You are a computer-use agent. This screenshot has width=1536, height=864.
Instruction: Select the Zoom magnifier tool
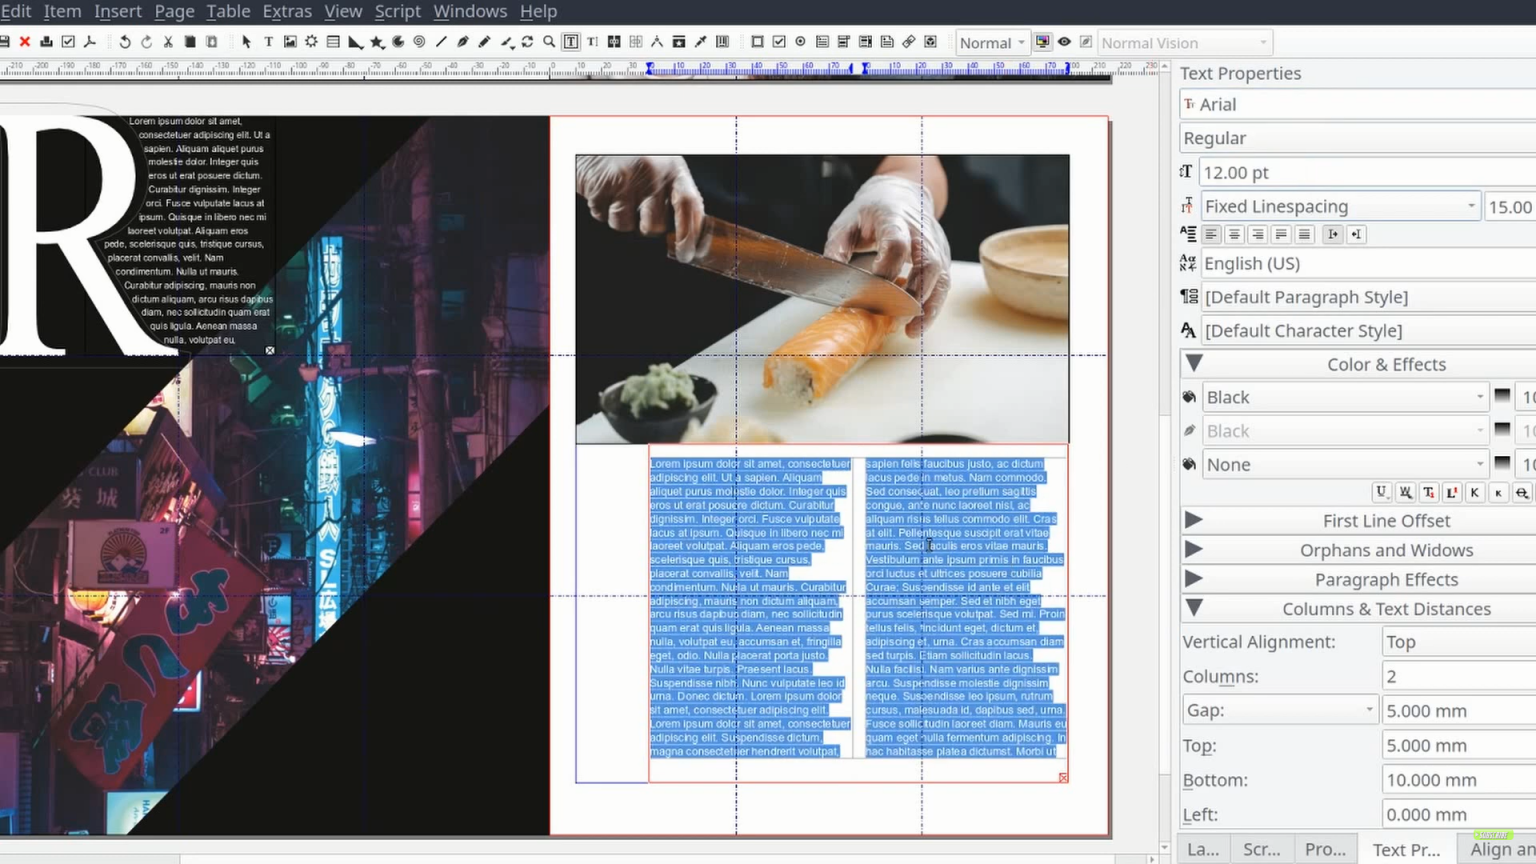[547, 42]
